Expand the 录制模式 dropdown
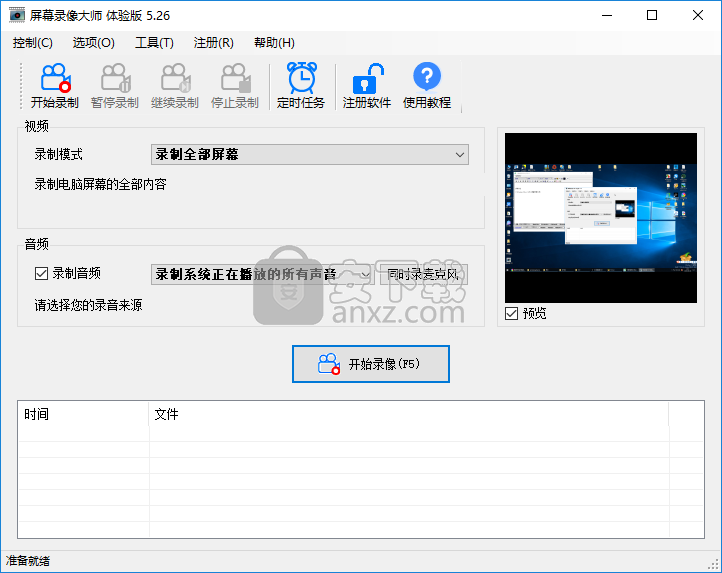The height and width of the screenshot is (573, 722). pos(310,154)
